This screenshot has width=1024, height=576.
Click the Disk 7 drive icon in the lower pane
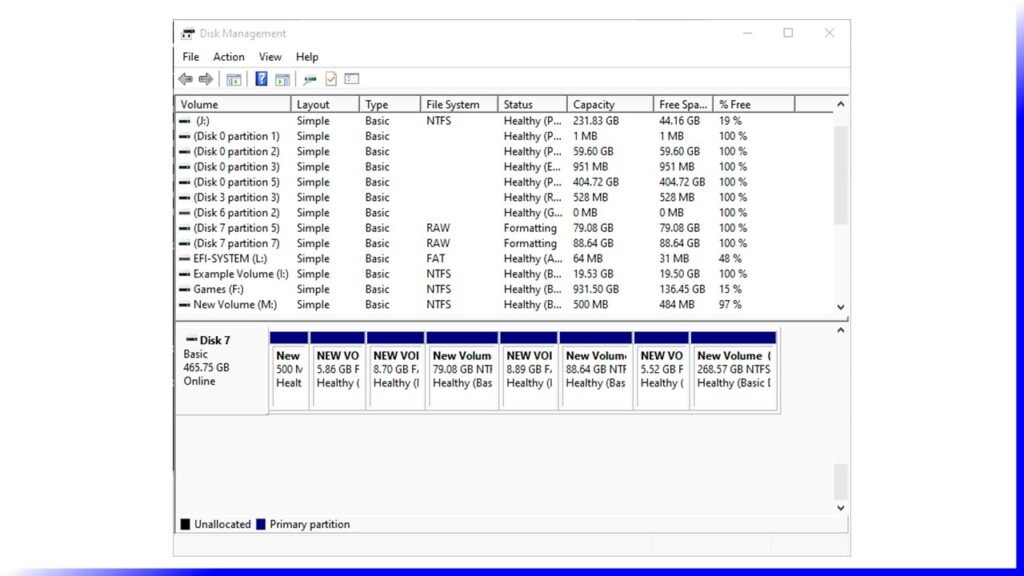coord(191,340)
